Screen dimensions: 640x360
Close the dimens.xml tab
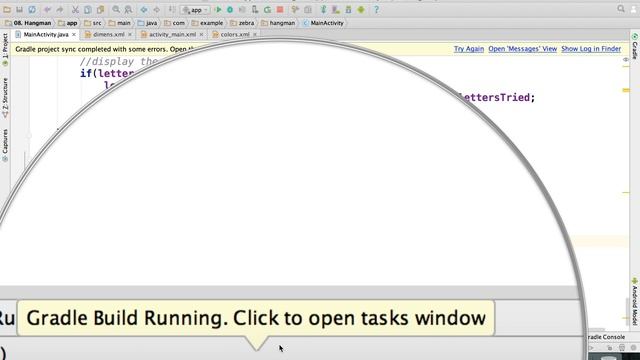click(130, 35)
